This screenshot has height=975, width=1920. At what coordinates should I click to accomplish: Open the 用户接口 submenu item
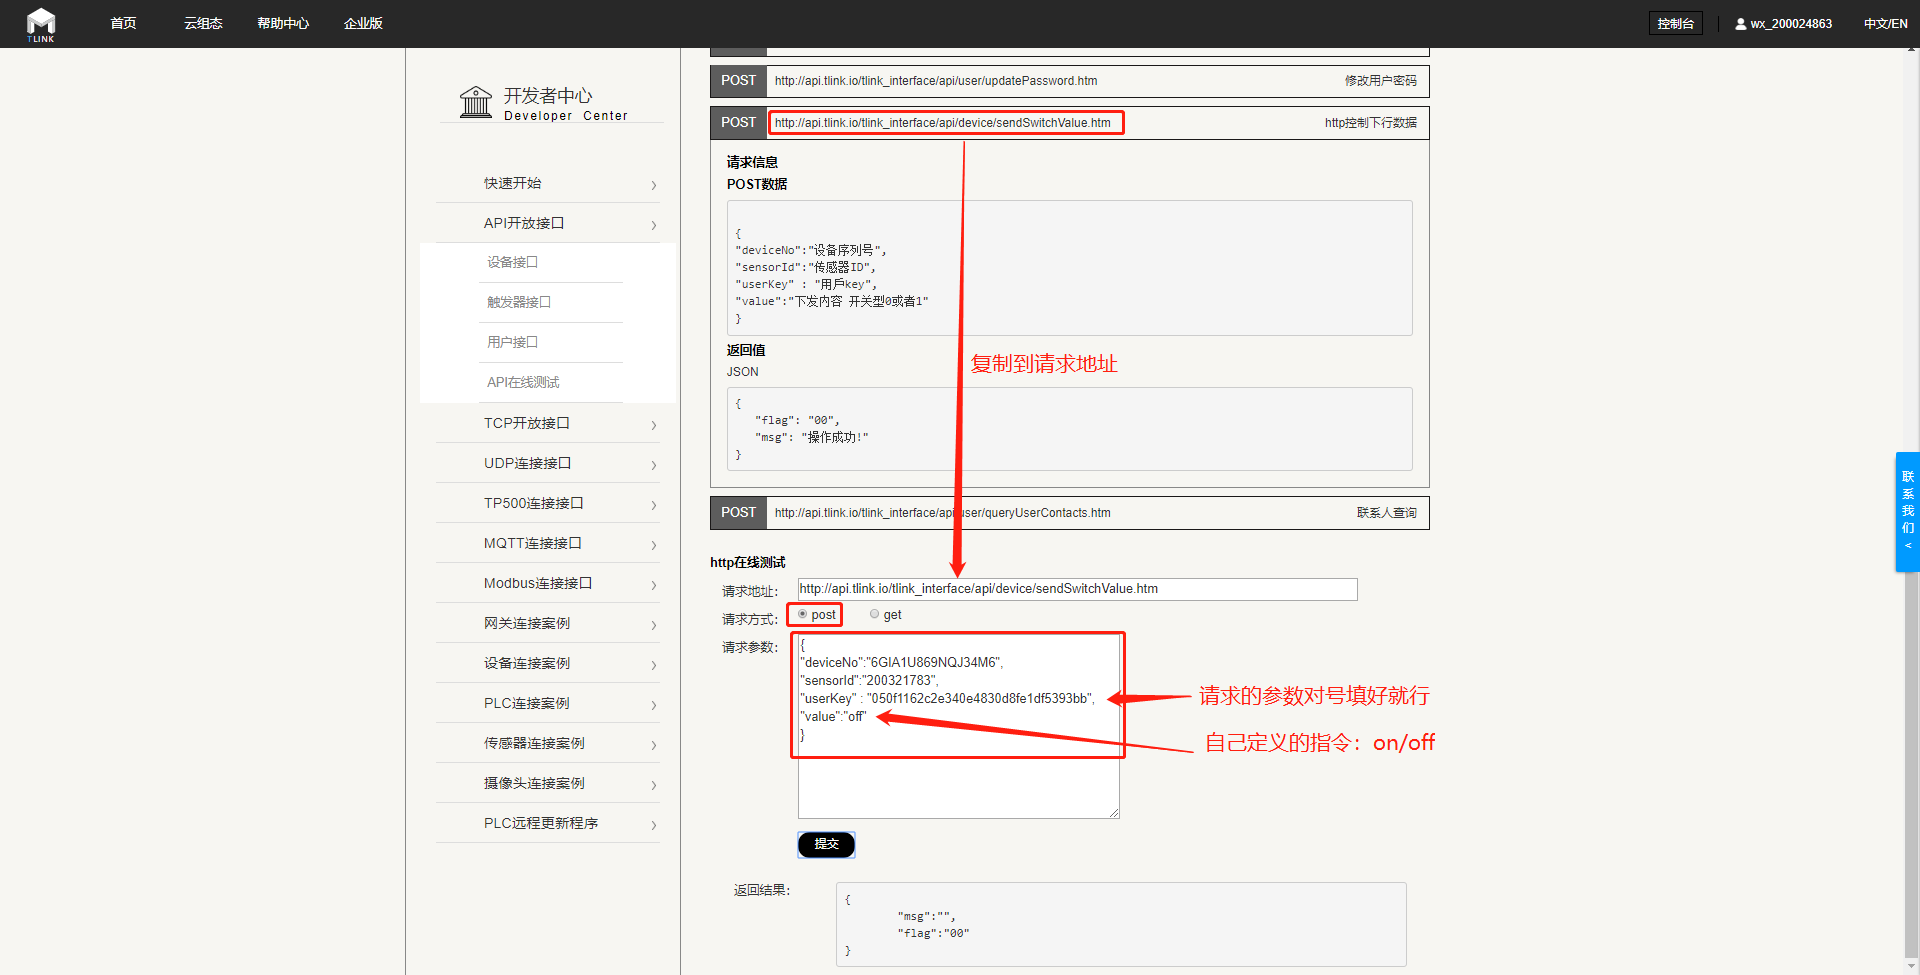pos(513,342)
